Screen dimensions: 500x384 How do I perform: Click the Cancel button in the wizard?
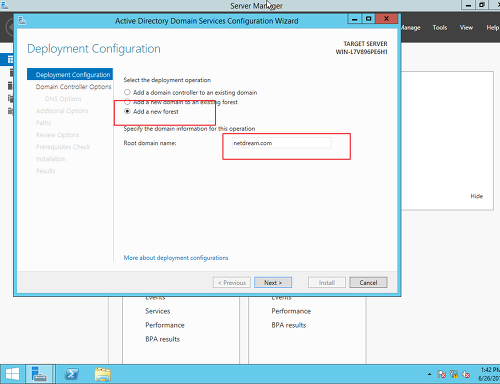(368, 283)
